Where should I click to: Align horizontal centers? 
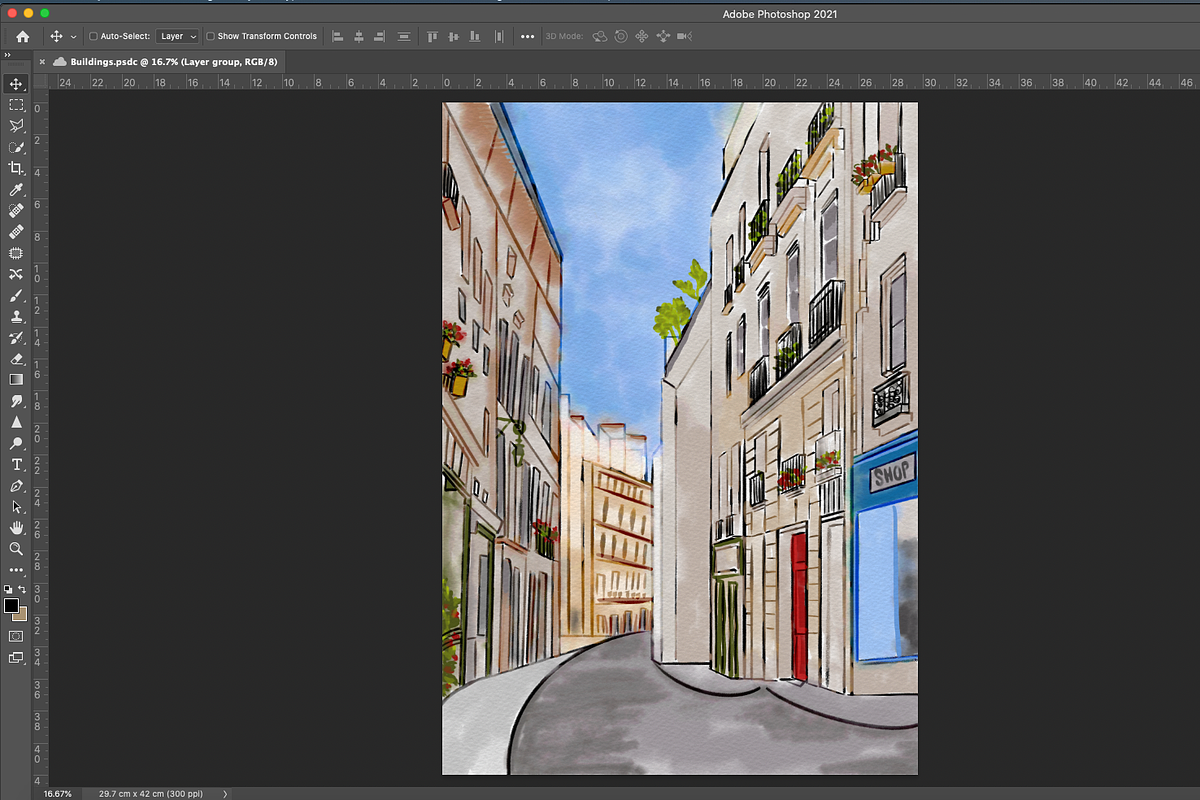(358, 36)
